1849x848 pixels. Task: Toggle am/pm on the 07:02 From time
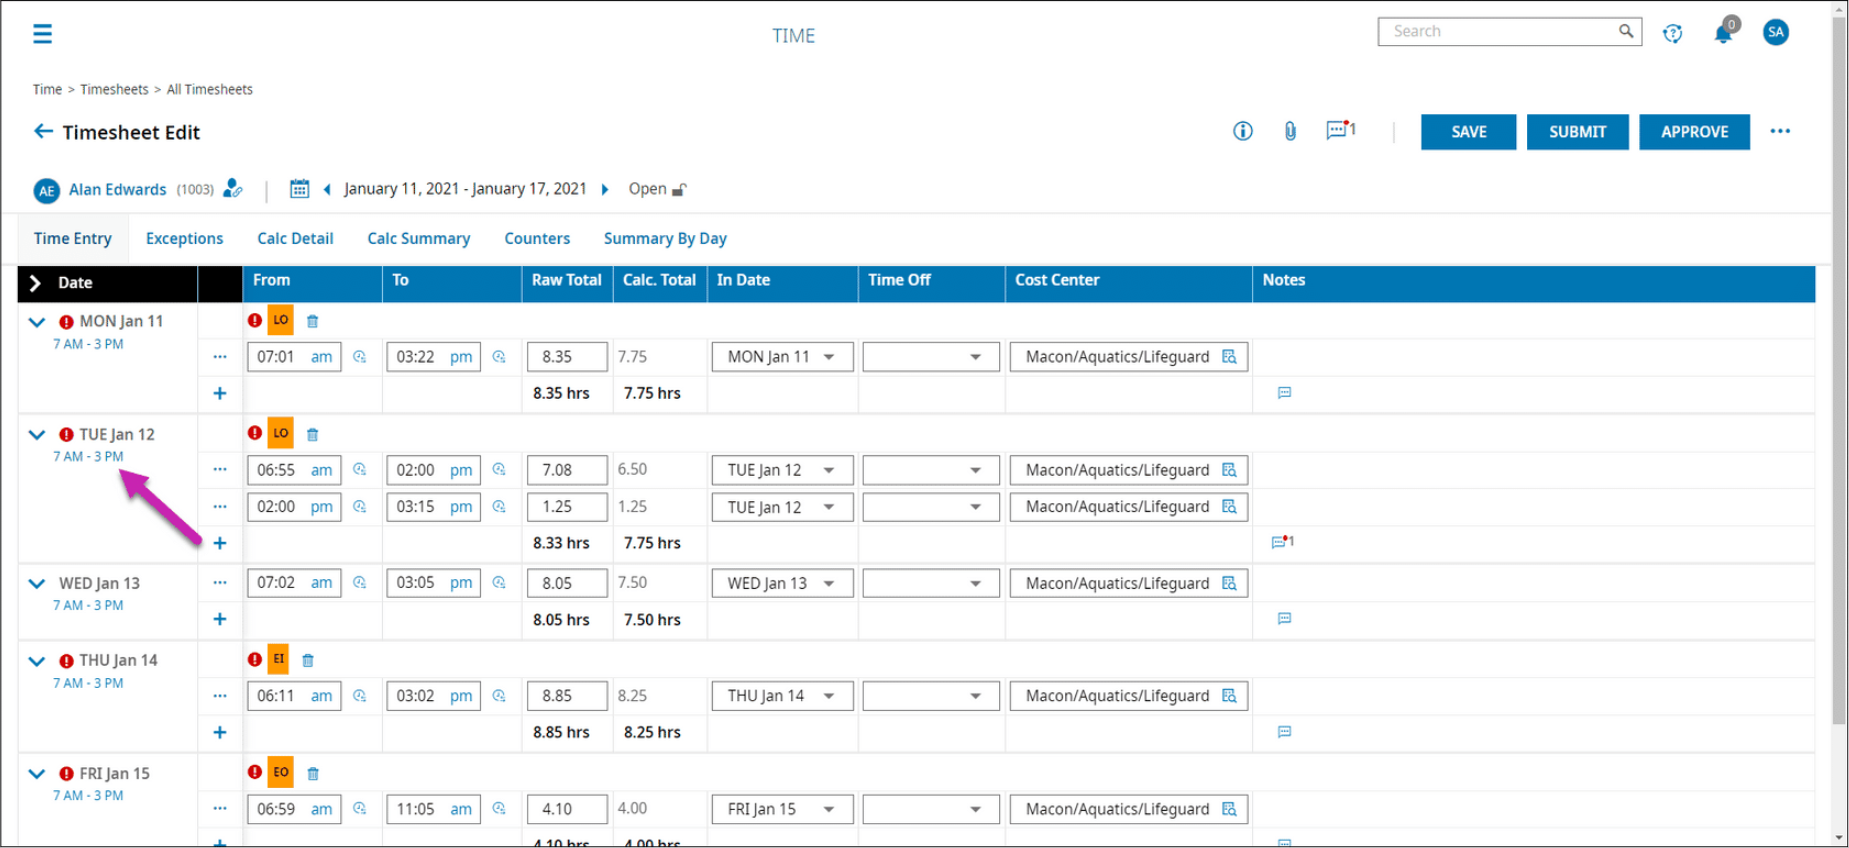click(x=321, y=583)
